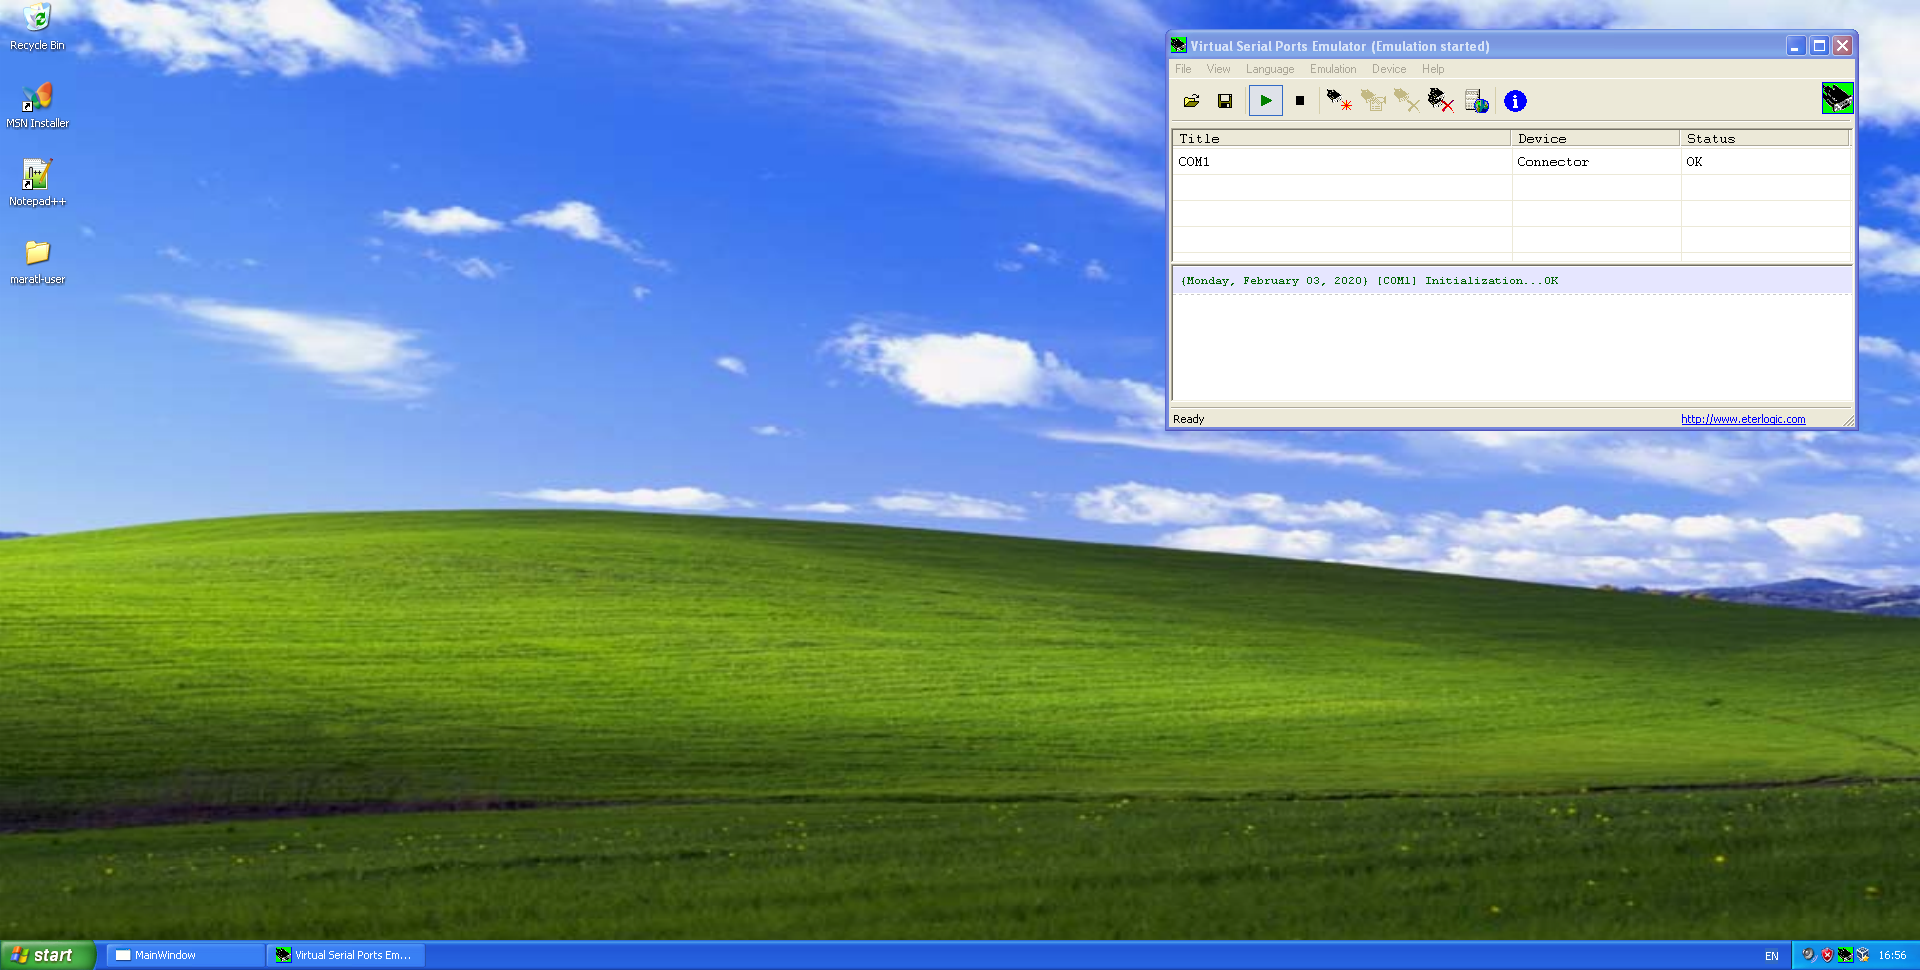Click the red security shield tray icon
Image resolution: width=1920 pixels, height=970 pixels.
1827,955
